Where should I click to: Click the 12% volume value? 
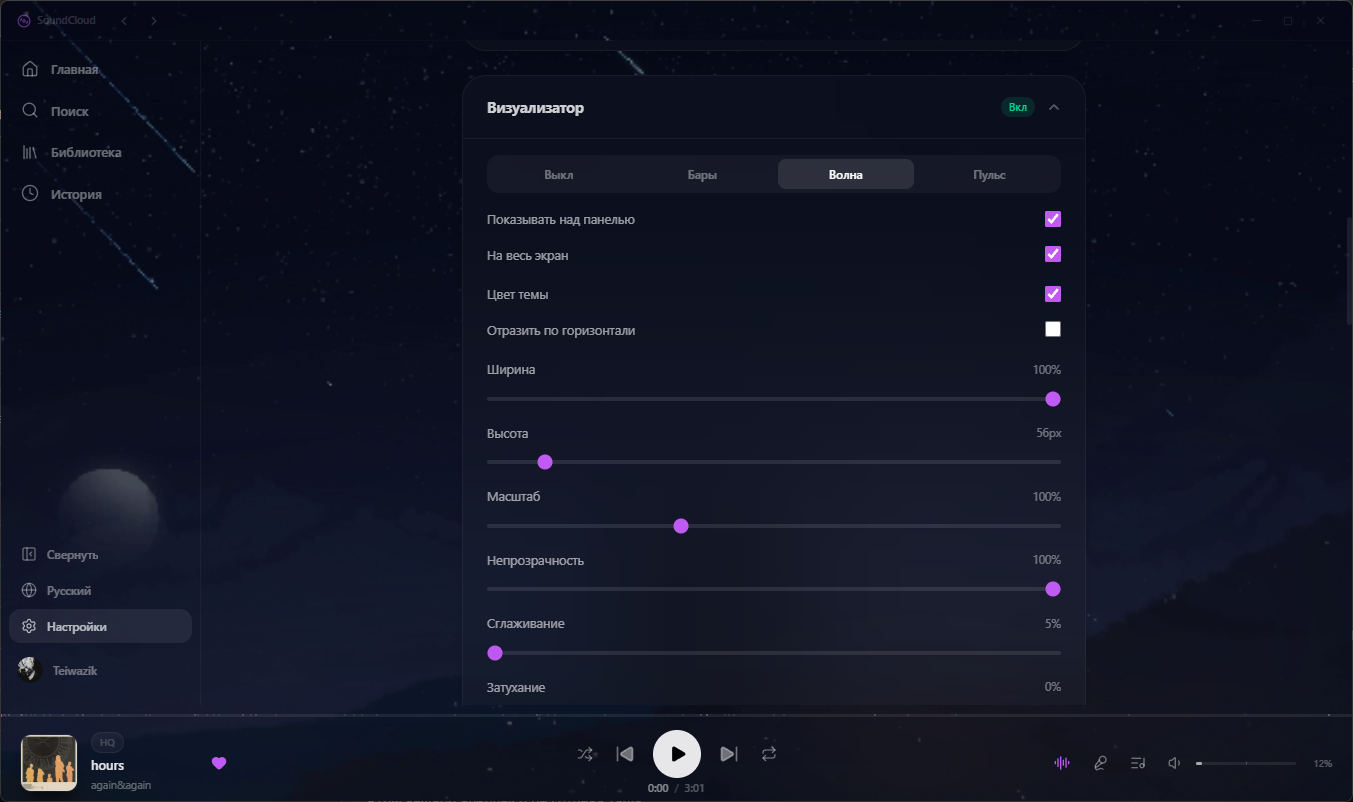(x=1323, y=763)
